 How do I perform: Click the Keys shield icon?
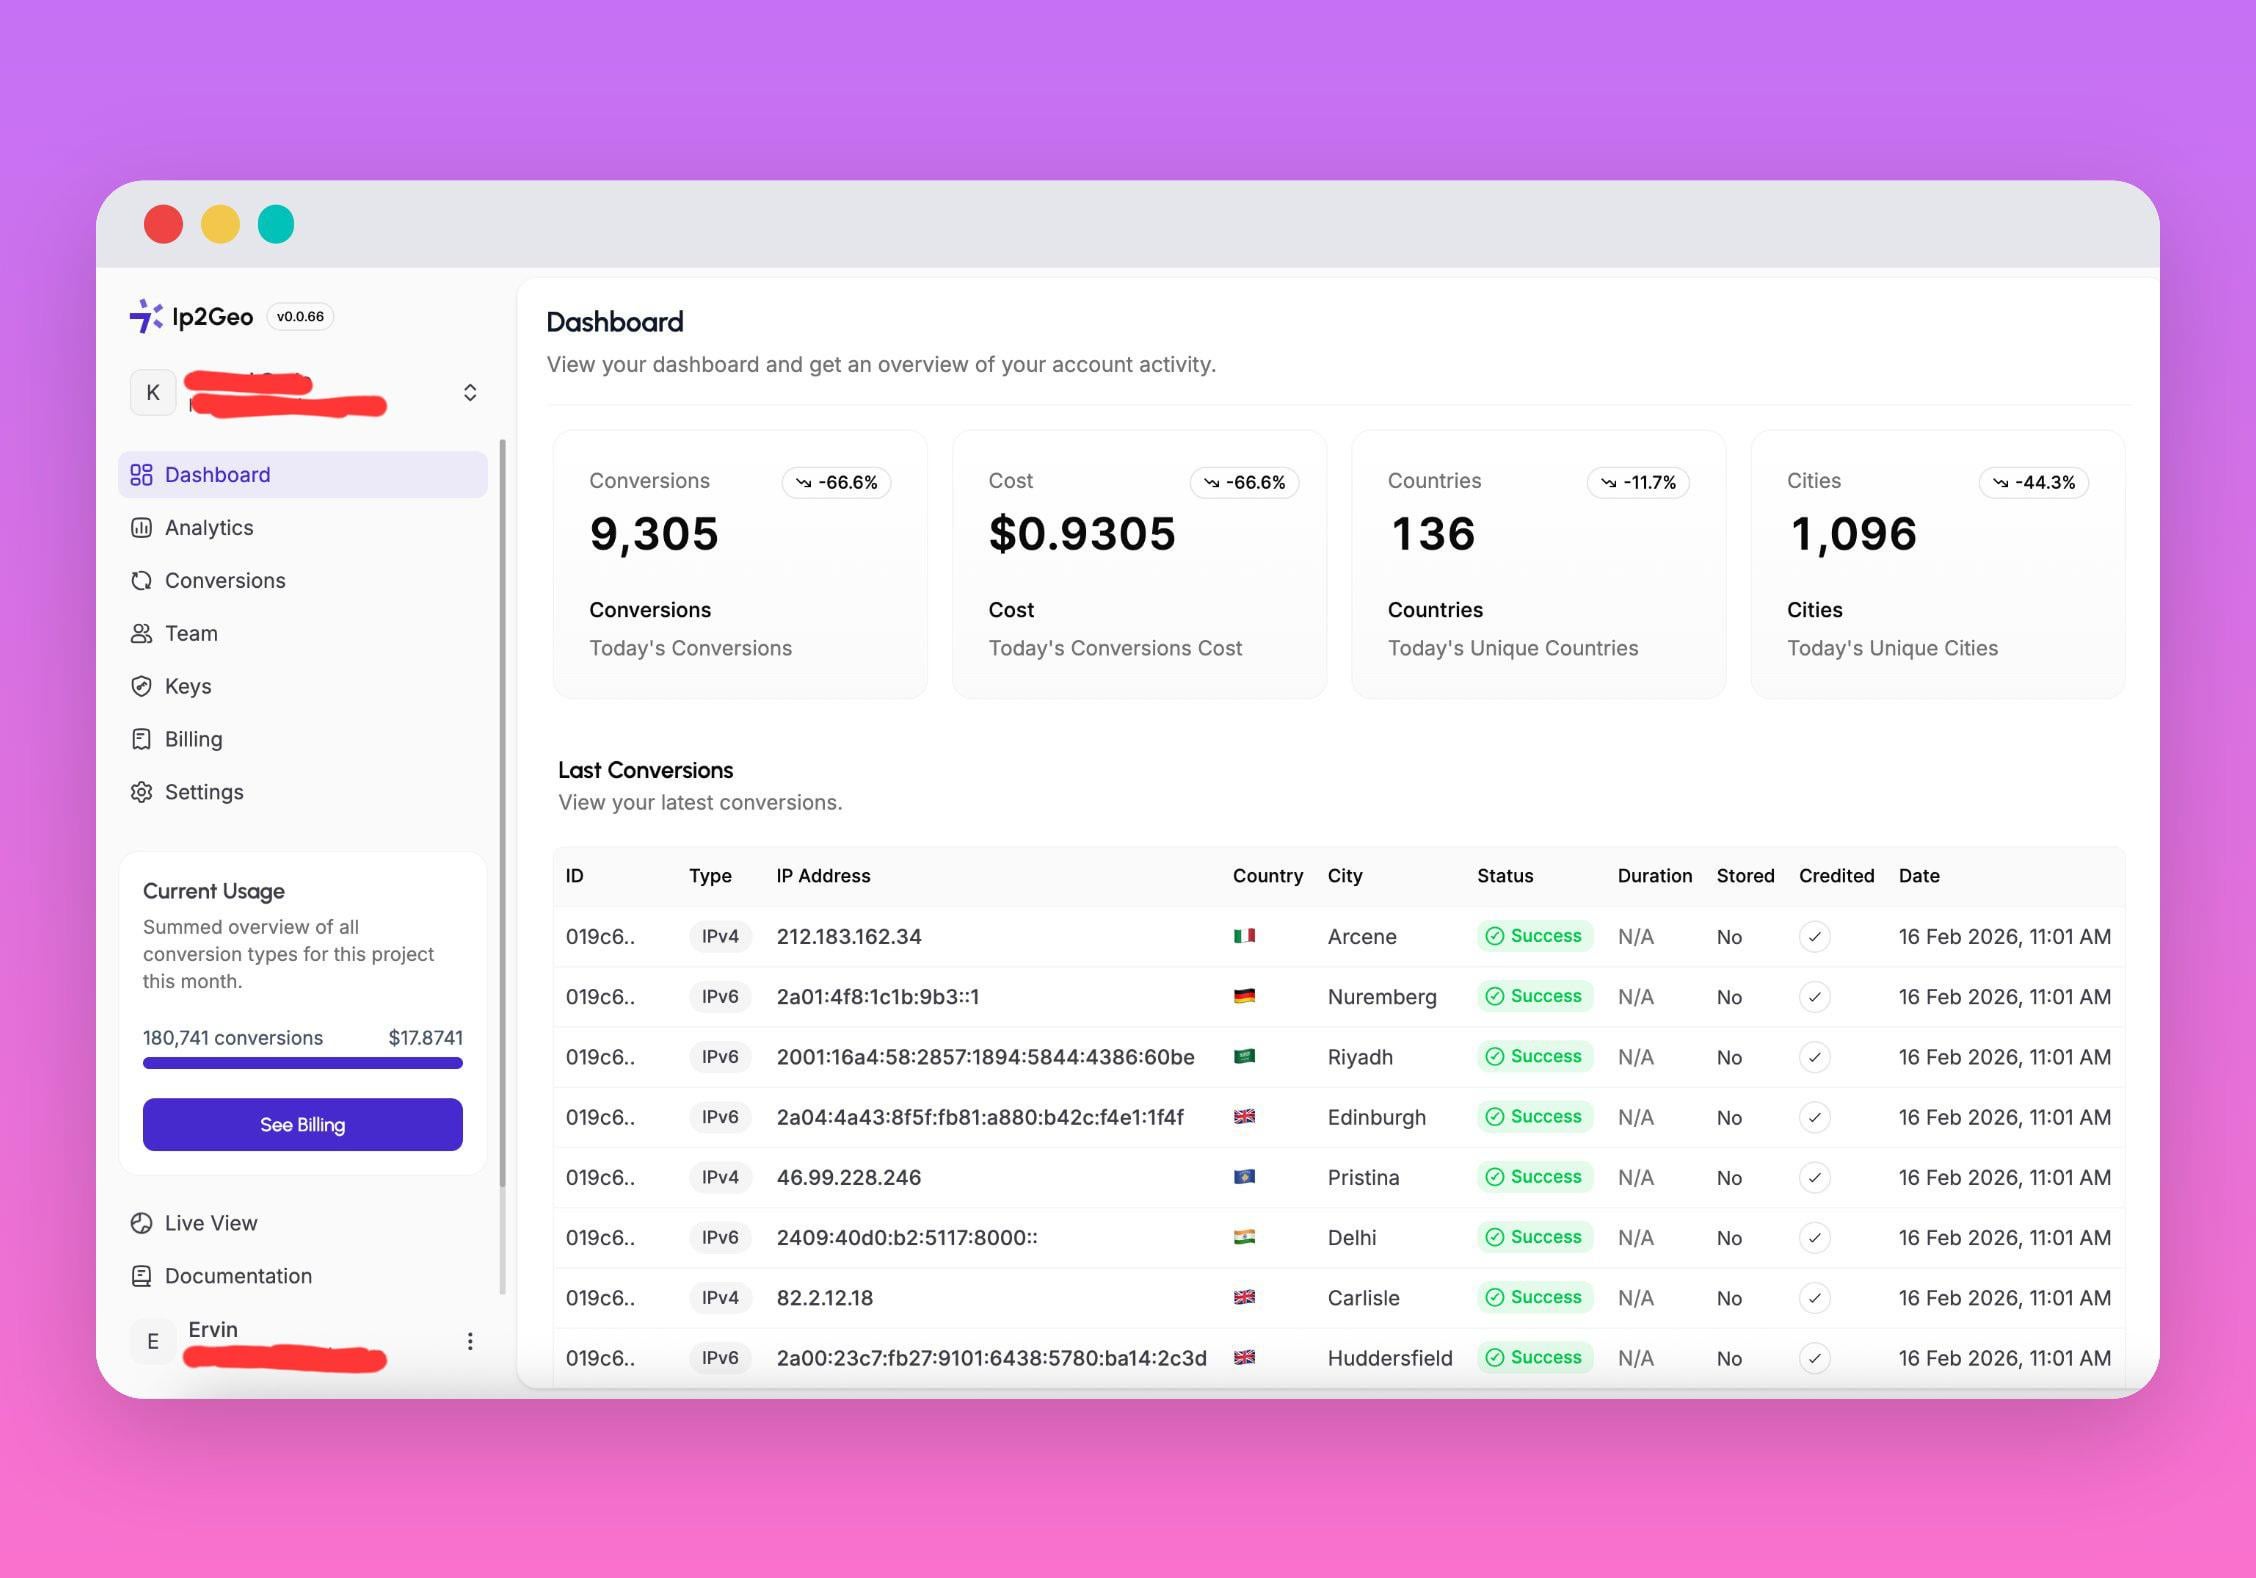(x=141, y=686)
